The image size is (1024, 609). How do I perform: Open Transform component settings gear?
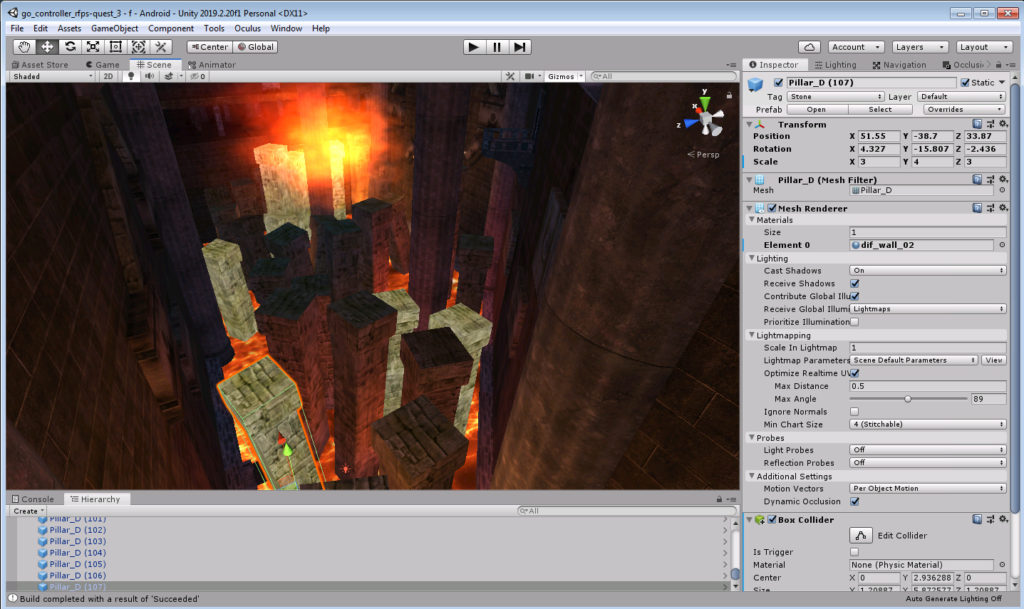point(1004,124)
